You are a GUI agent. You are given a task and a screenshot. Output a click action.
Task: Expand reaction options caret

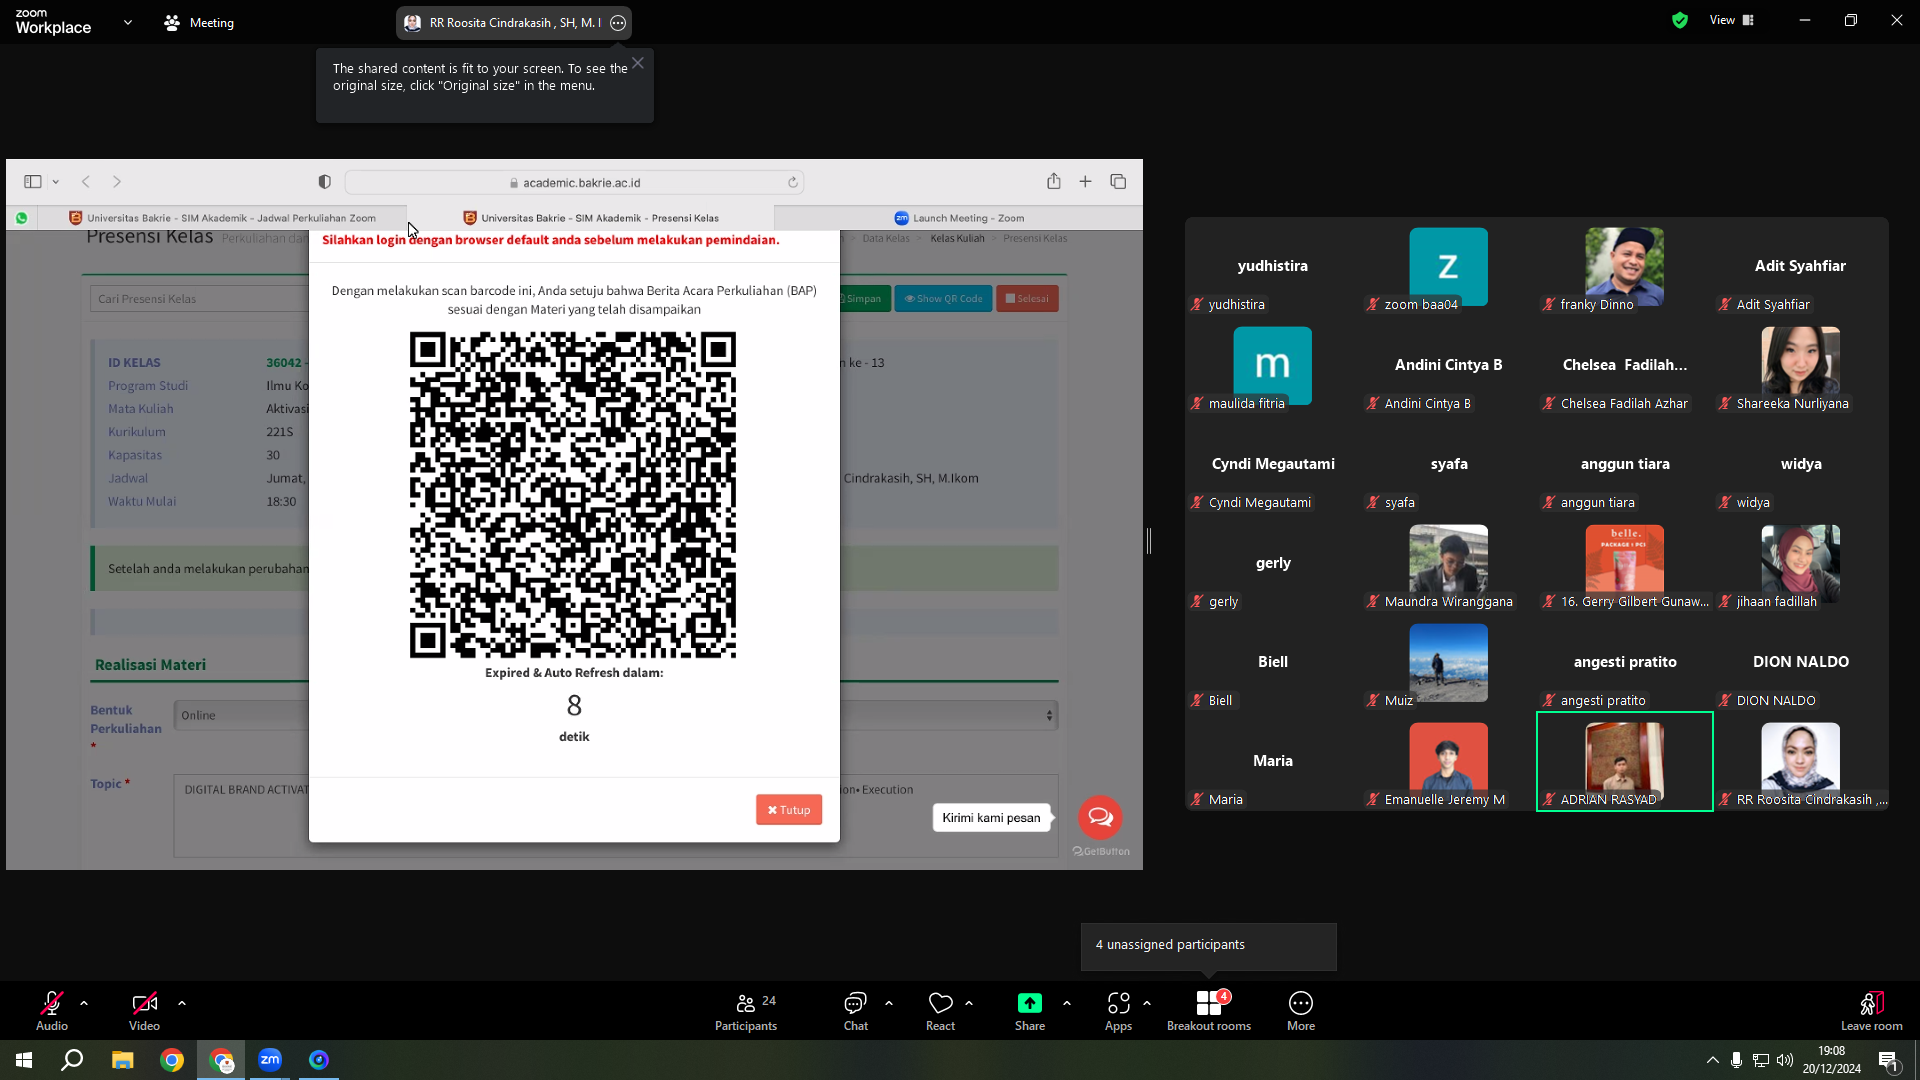(969, 1003)
